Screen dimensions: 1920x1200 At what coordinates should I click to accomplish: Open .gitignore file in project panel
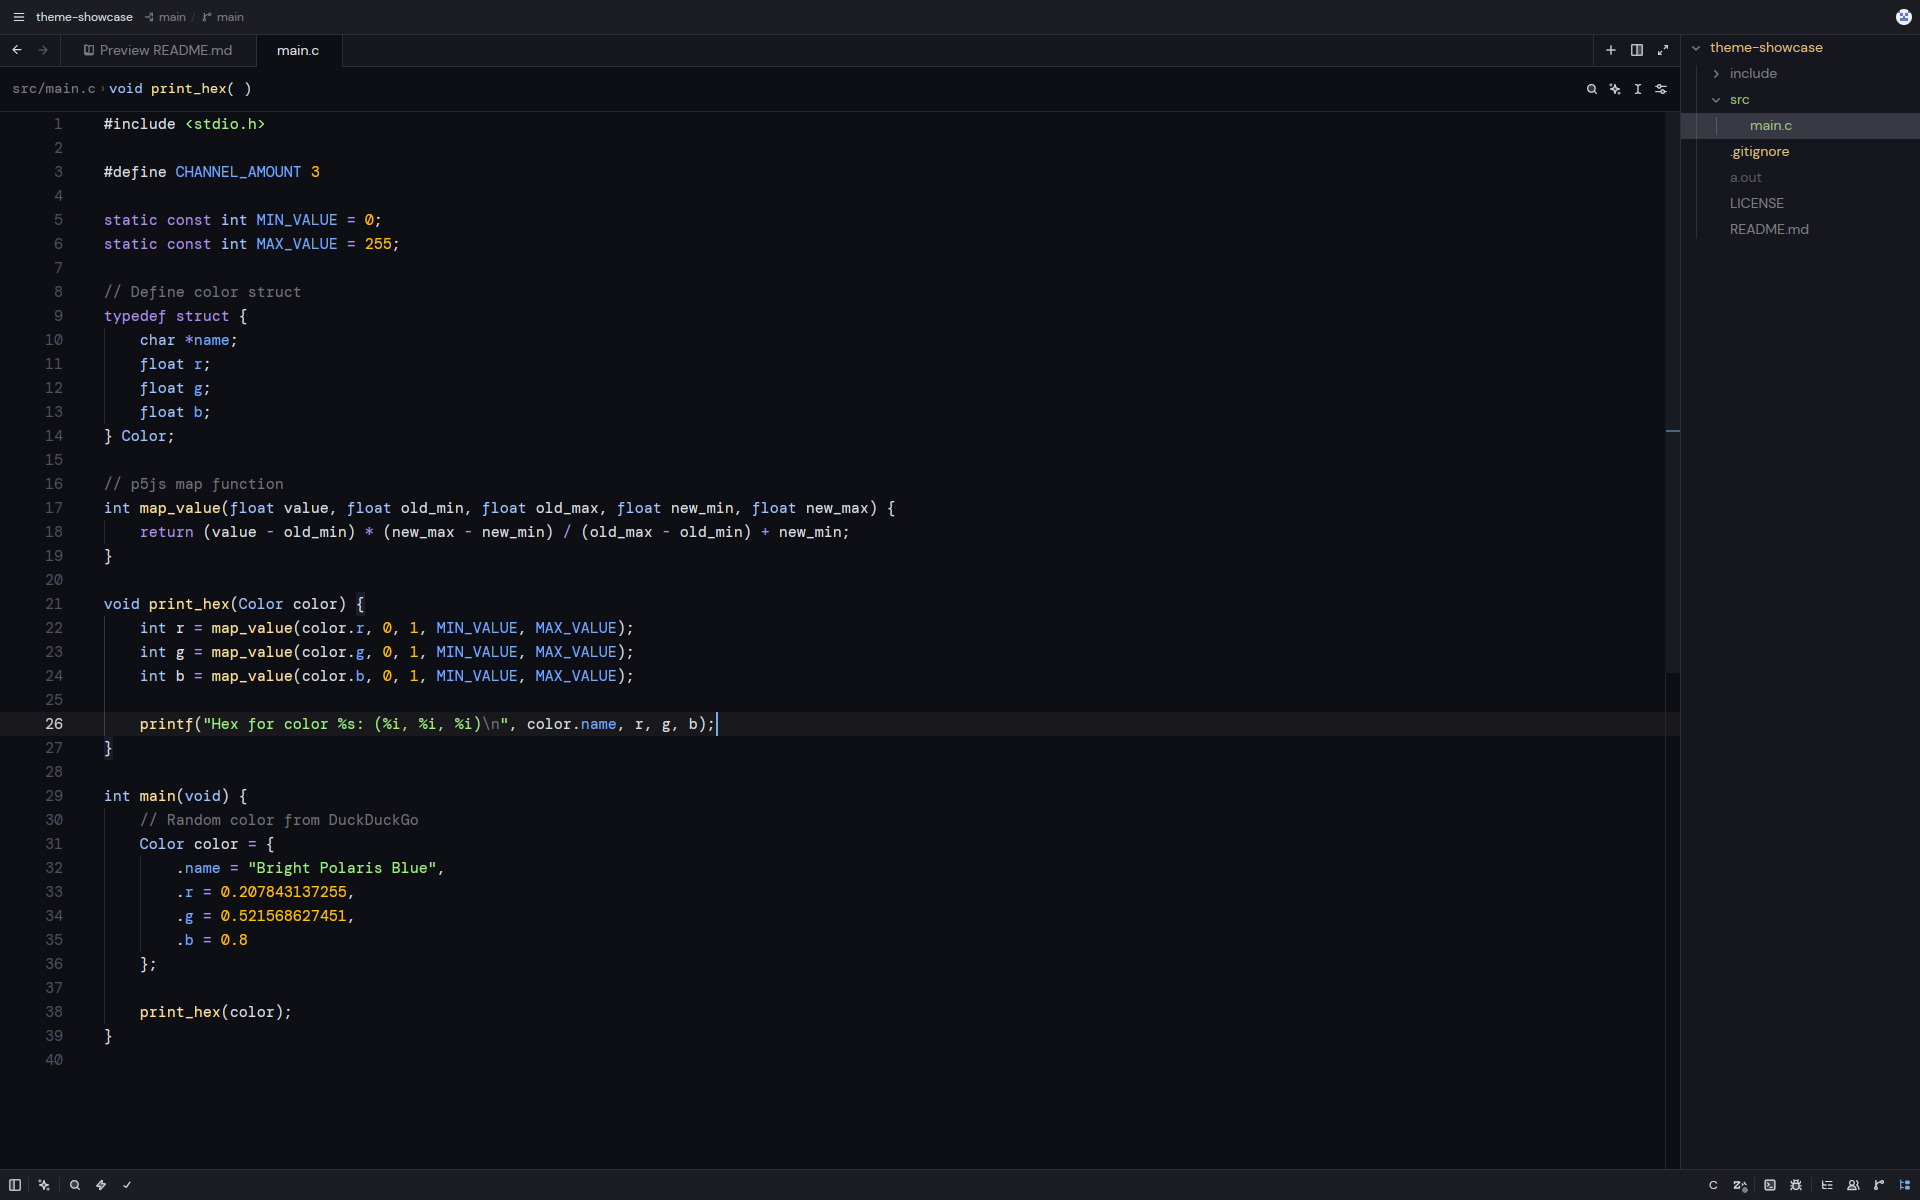(1800, 151)
